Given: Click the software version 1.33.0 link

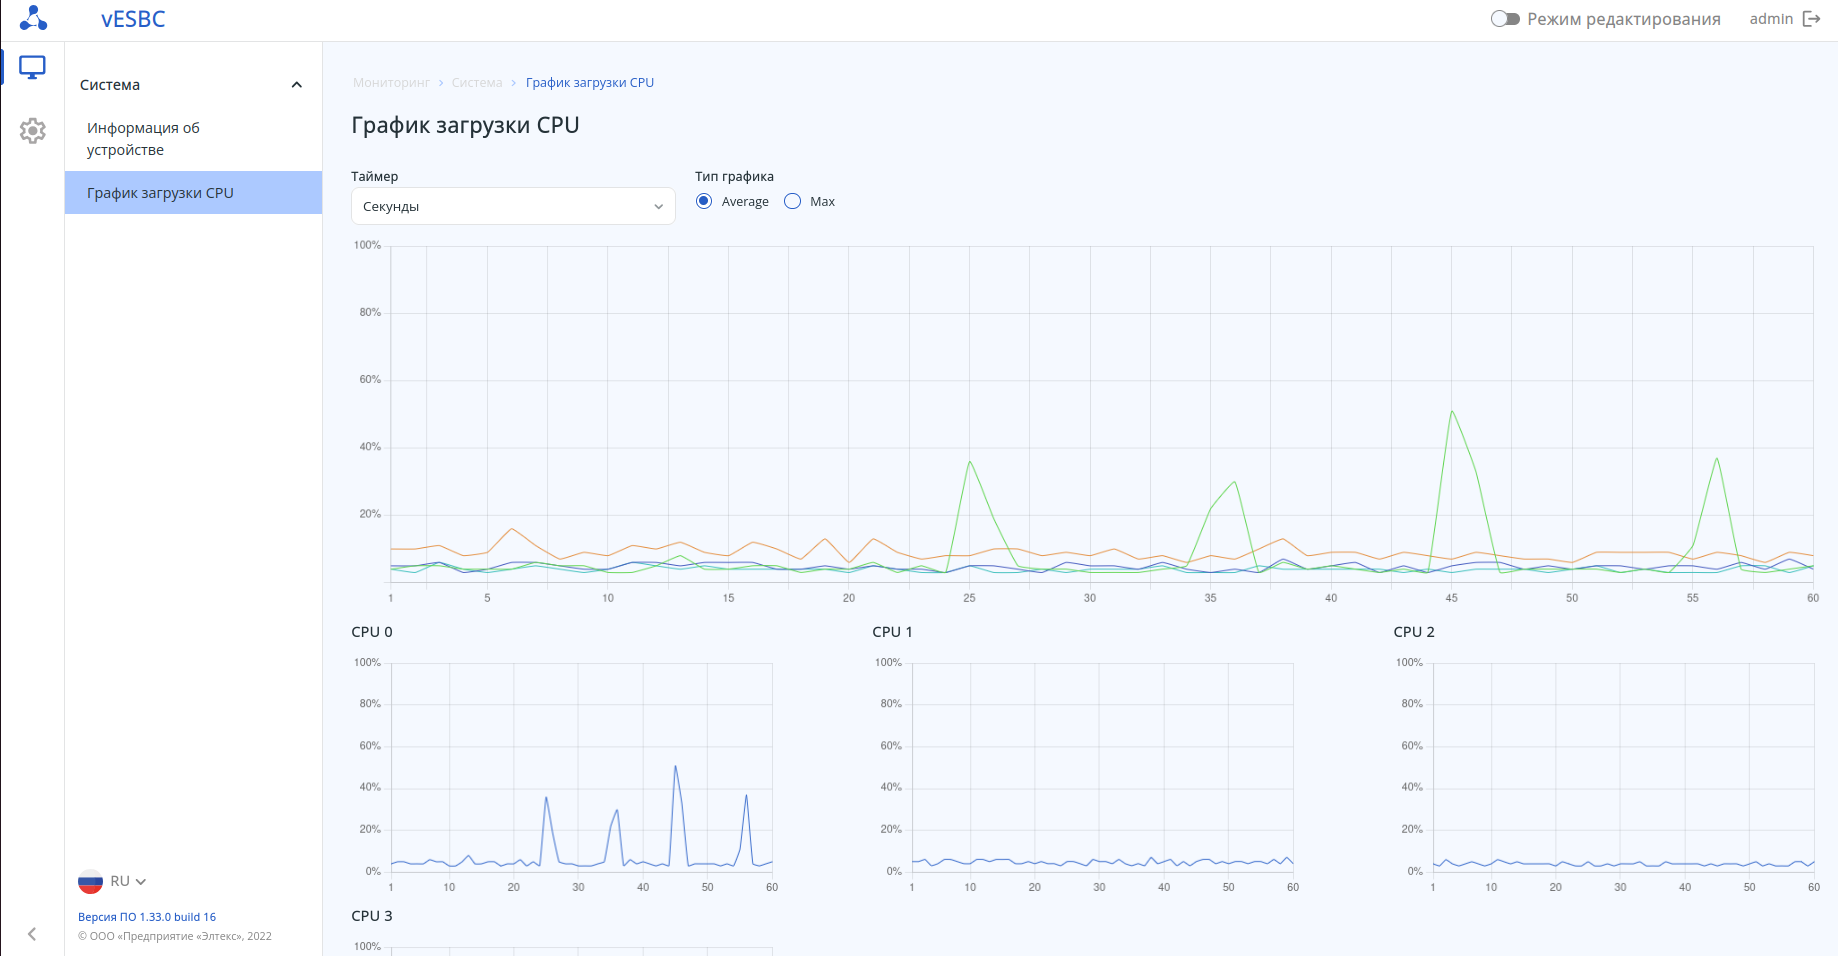Looking at the screenshot, I should (147, 917).
